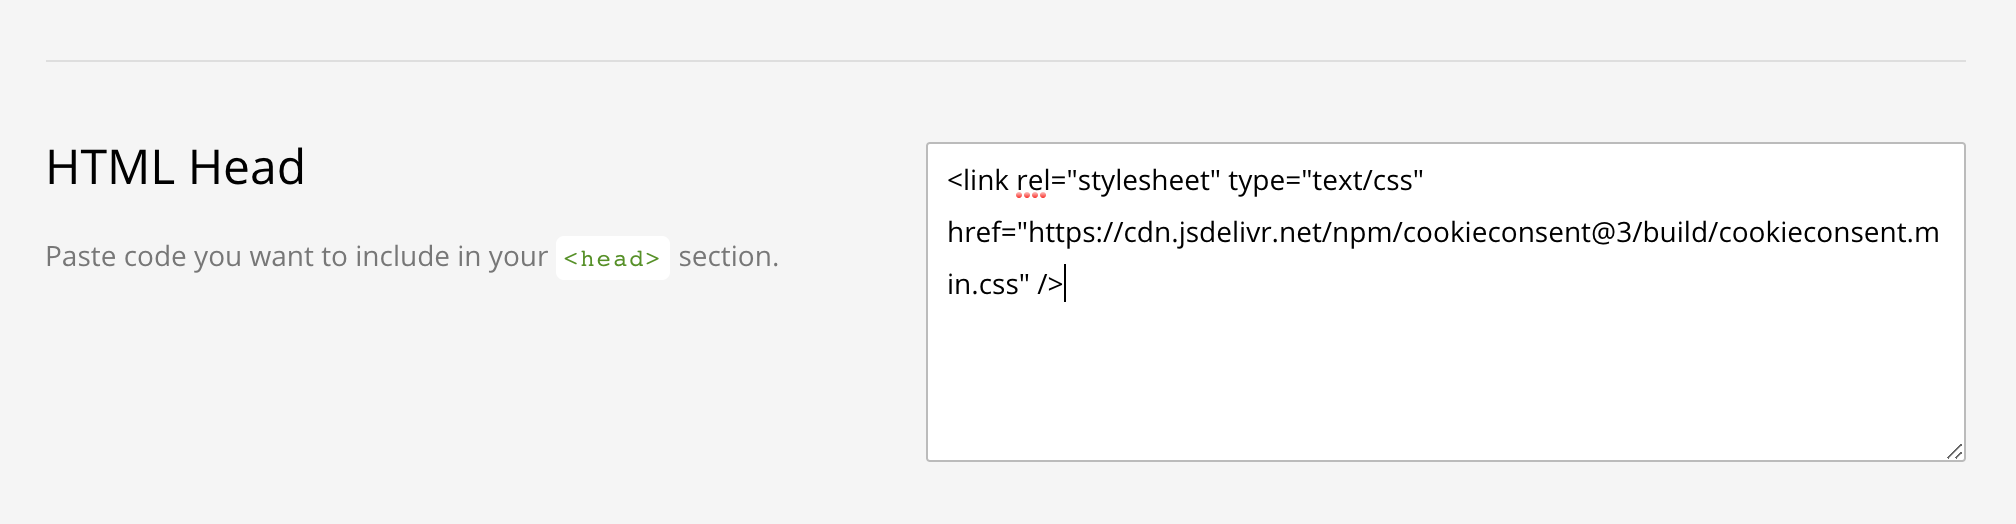Click the href attribute name
Screen dimensions: 2016x524
point(974,233)
